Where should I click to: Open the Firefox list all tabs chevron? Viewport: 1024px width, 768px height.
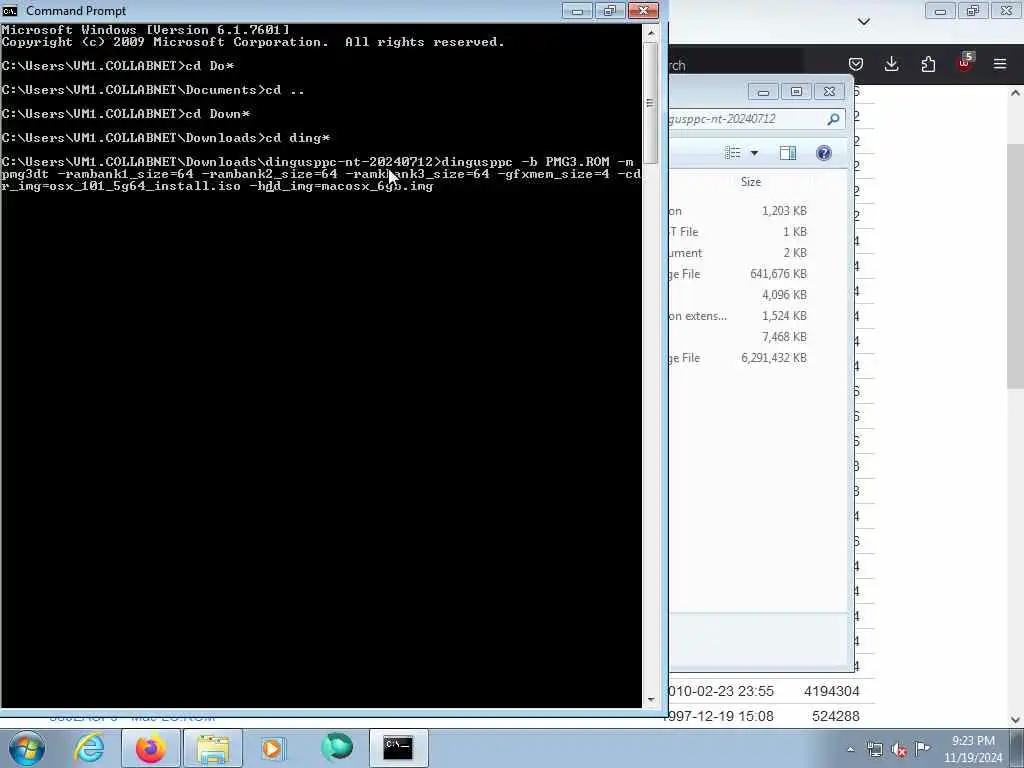tap(864, 22)
